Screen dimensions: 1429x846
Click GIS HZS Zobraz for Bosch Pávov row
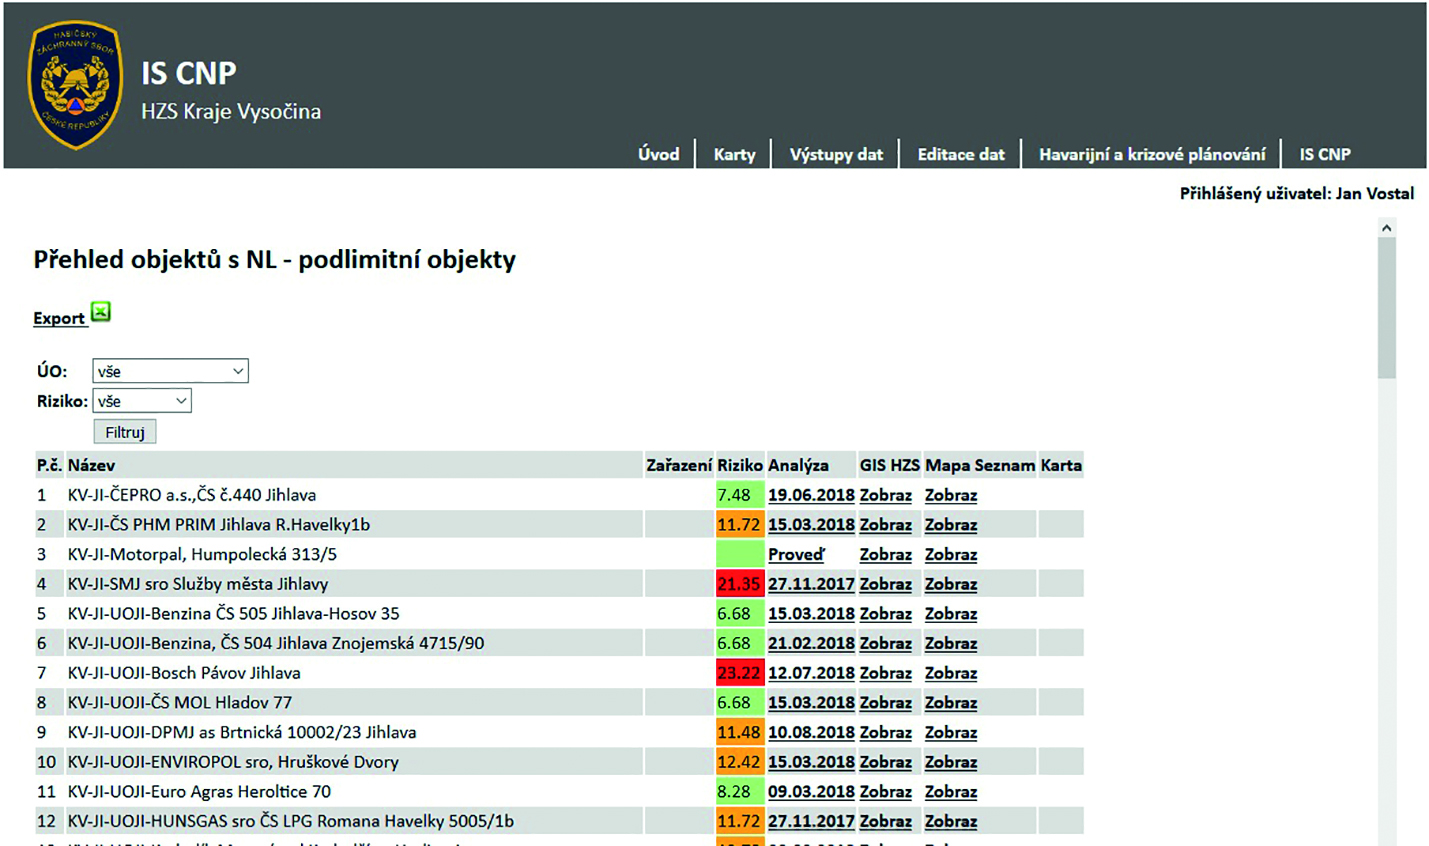886,673
